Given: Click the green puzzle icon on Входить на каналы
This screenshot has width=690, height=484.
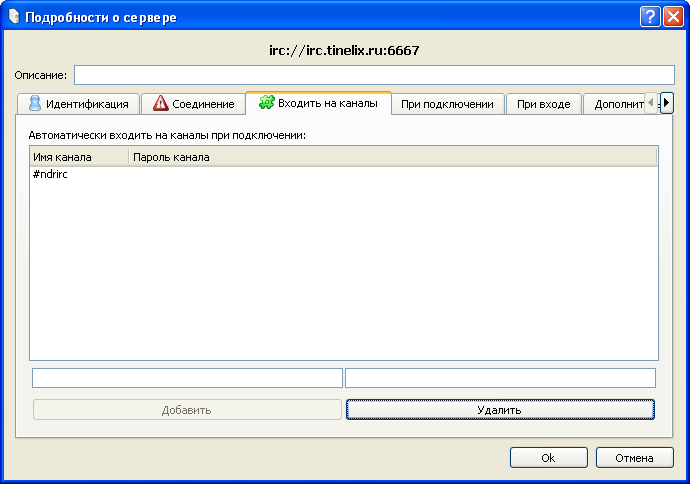Looking at the screenshot, I should [x=266, y=102].
